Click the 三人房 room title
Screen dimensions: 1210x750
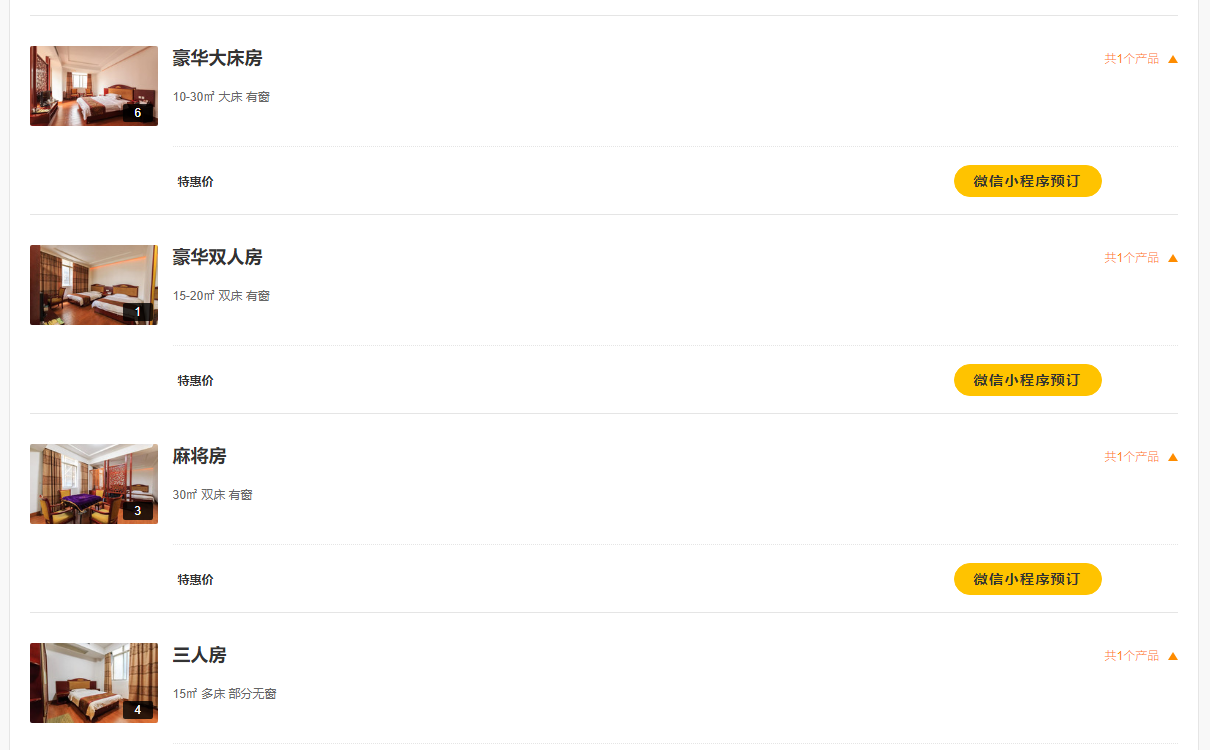click(199, 655)
